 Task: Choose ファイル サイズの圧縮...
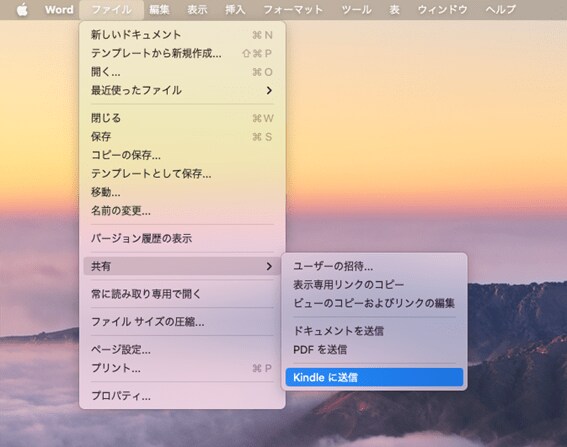(x=182, y=322)
